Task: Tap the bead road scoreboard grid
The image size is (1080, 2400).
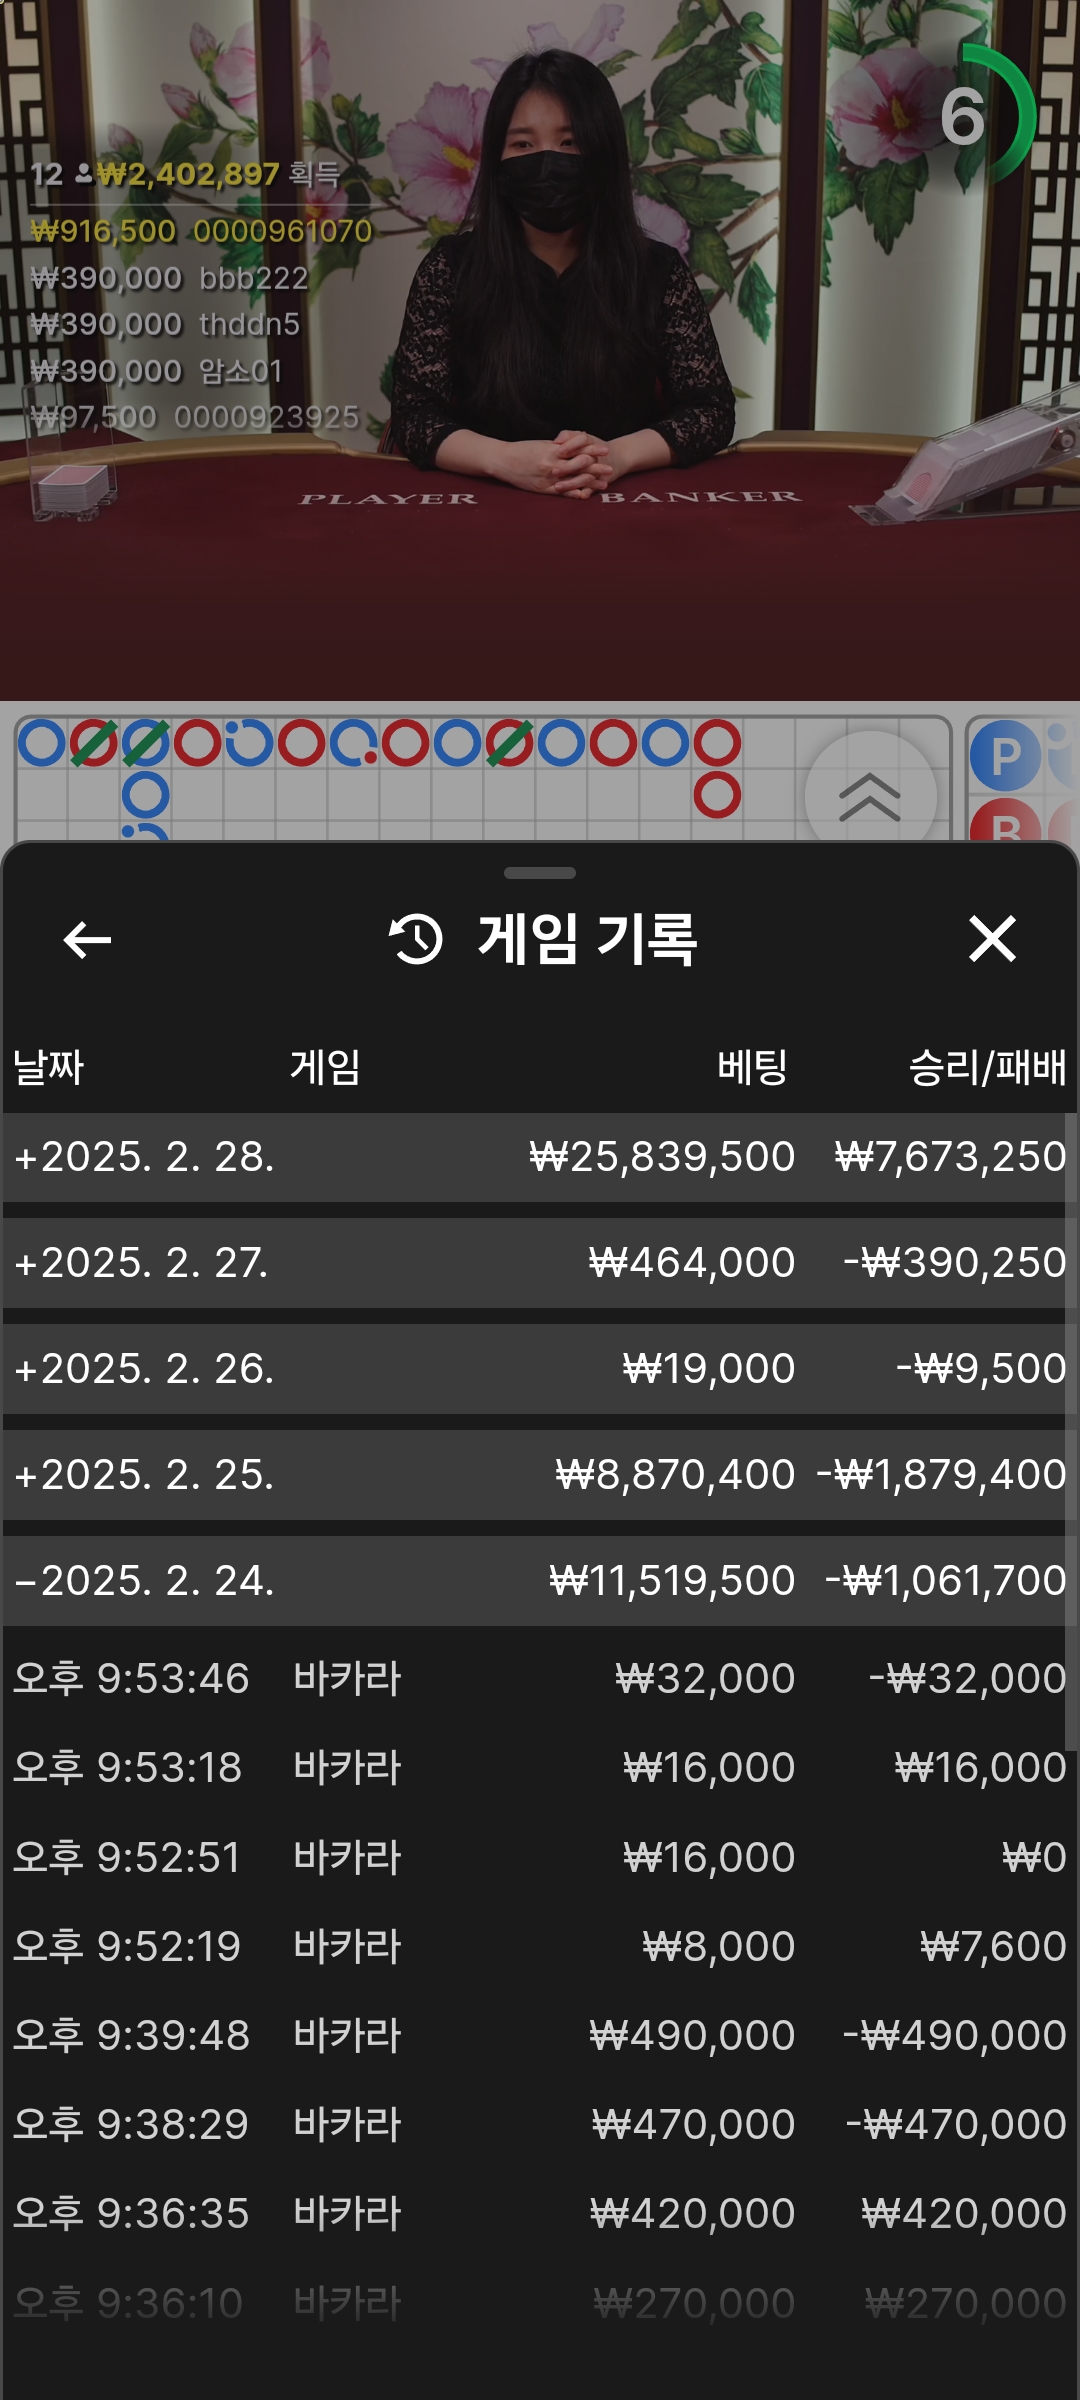Action: tap(482, 778)
